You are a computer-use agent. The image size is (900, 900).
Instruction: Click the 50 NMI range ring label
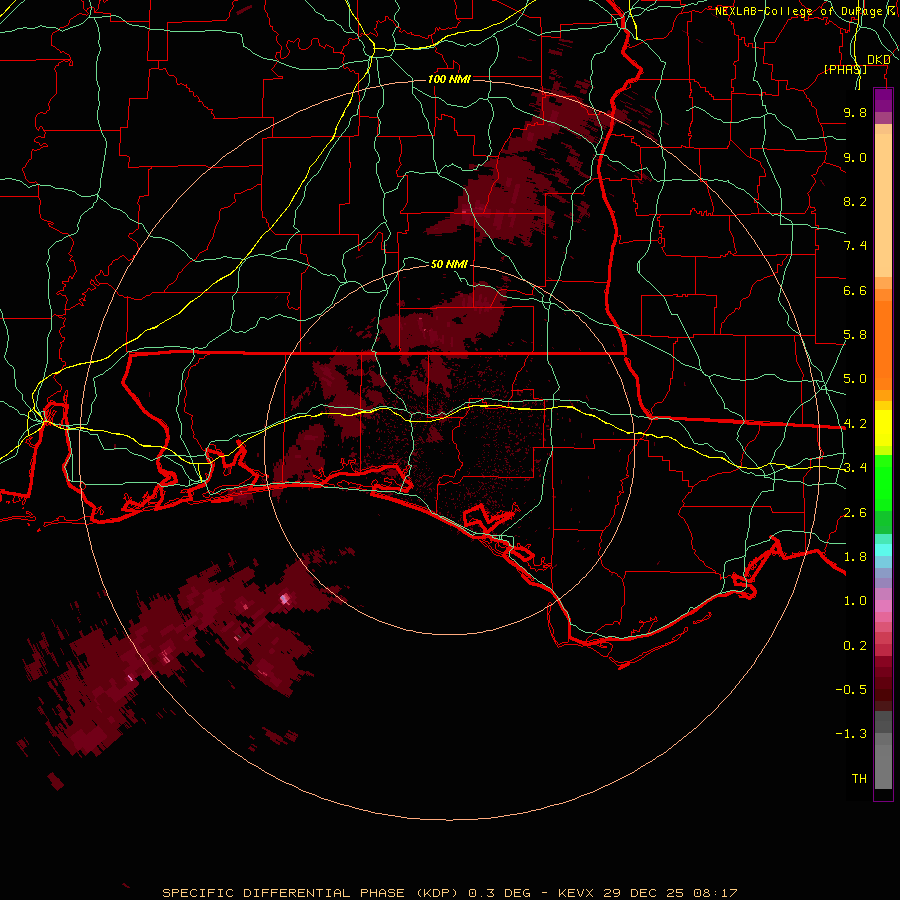pos(449,264)
